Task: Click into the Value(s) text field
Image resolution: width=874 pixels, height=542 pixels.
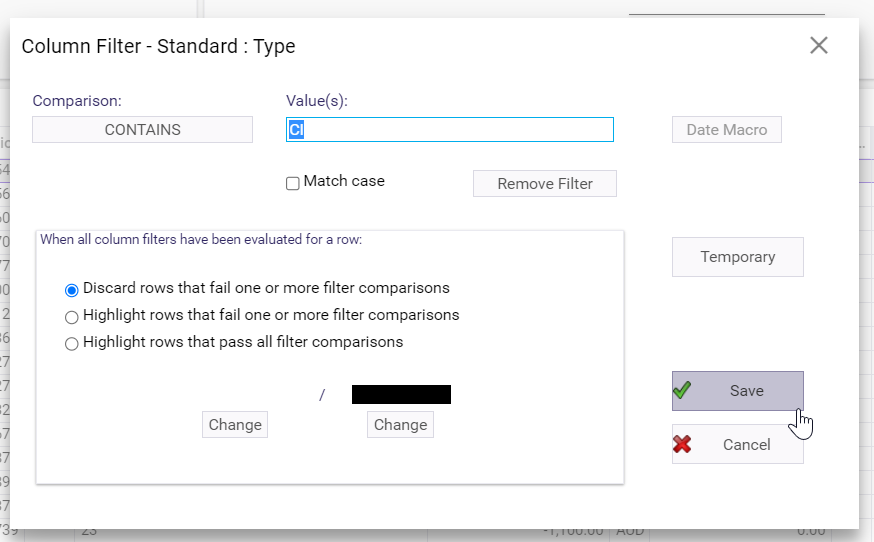Action: [450, 129]
